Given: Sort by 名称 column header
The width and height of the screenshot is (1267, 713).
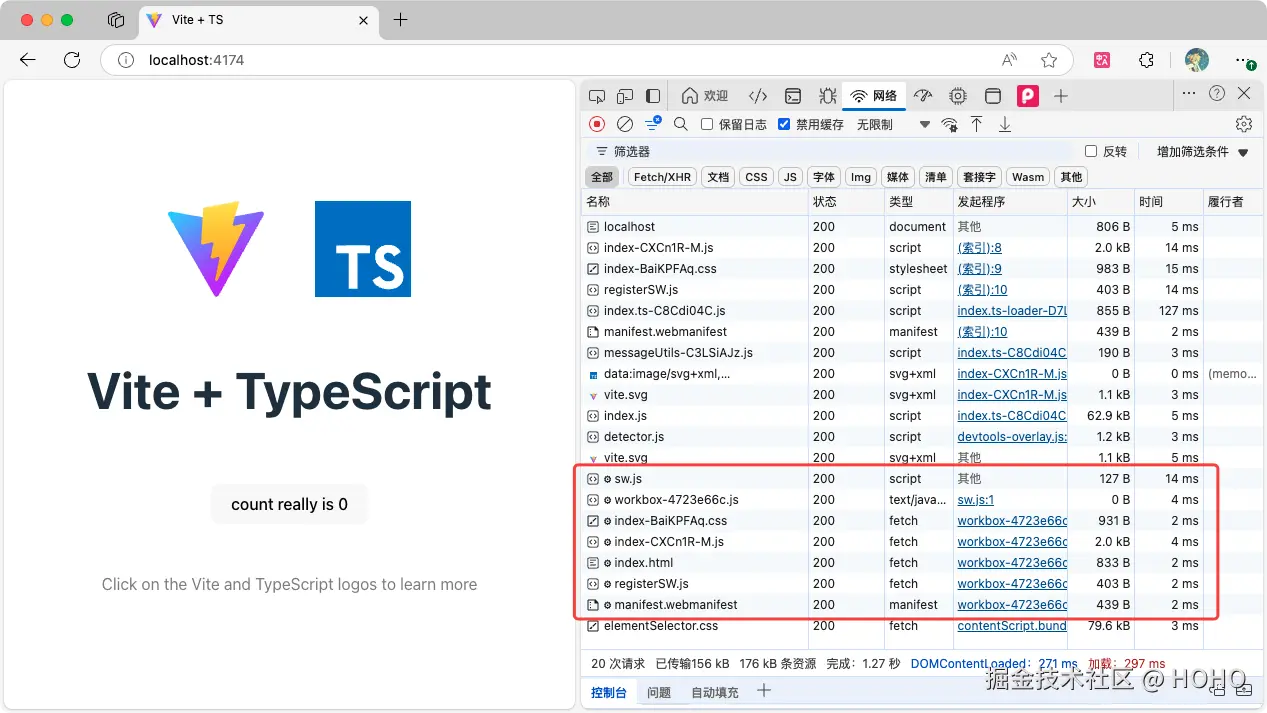Looking at the screenshot, I should 695,202.
